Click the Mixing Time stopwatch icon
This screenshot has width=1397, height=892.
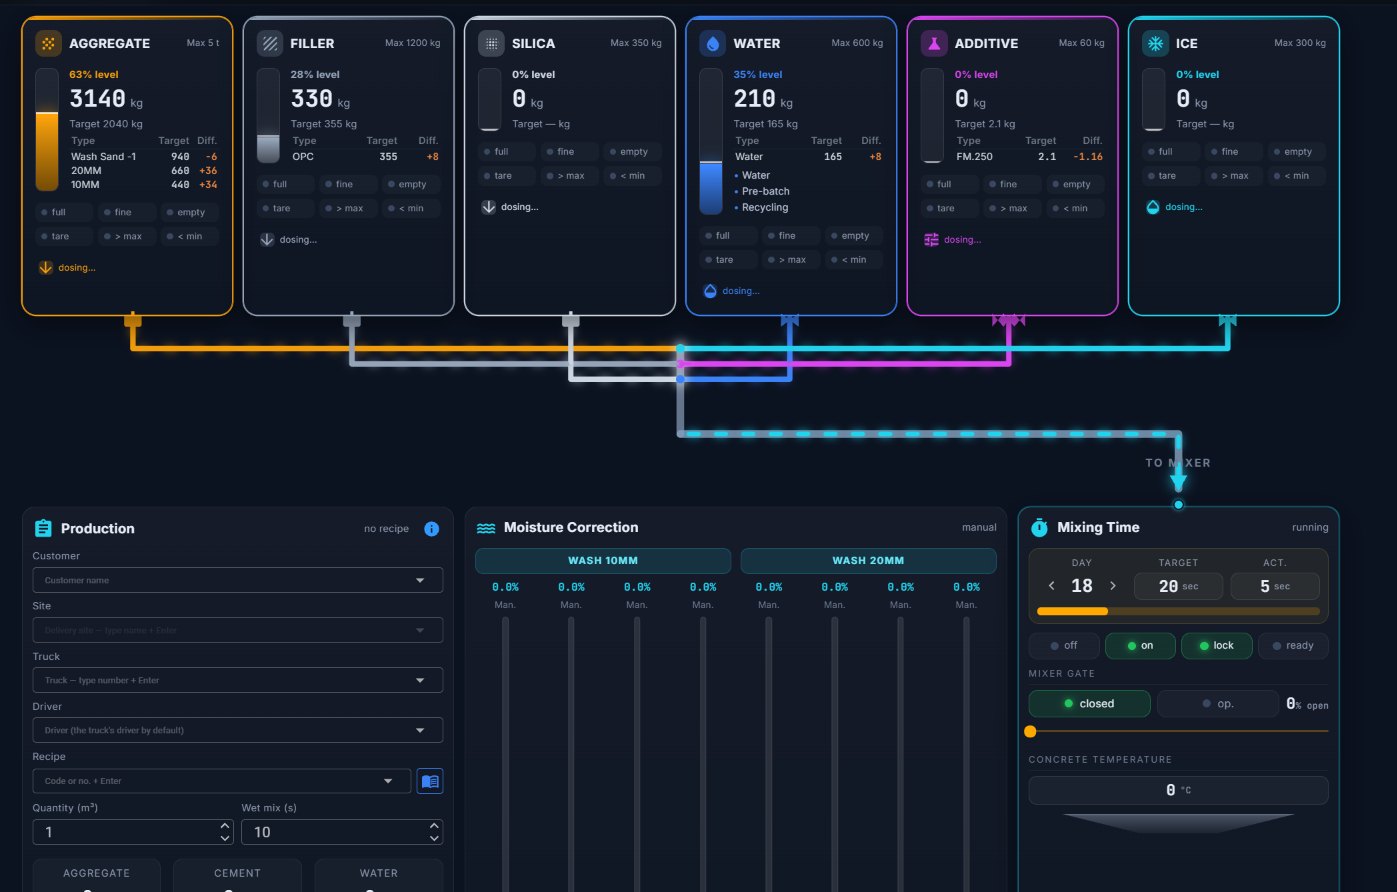[x=1039, y=527]
